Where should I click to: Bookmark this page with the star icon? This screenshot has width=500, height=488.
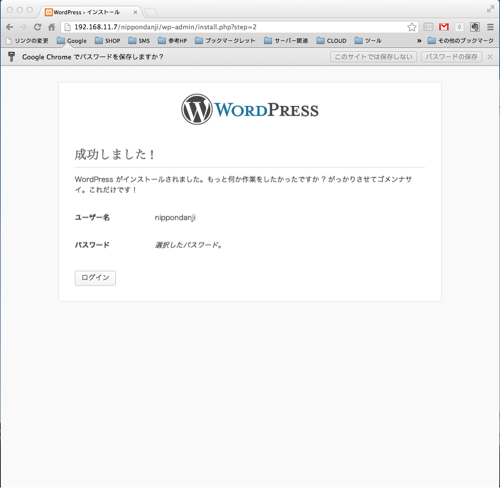[x=412, y=27]
